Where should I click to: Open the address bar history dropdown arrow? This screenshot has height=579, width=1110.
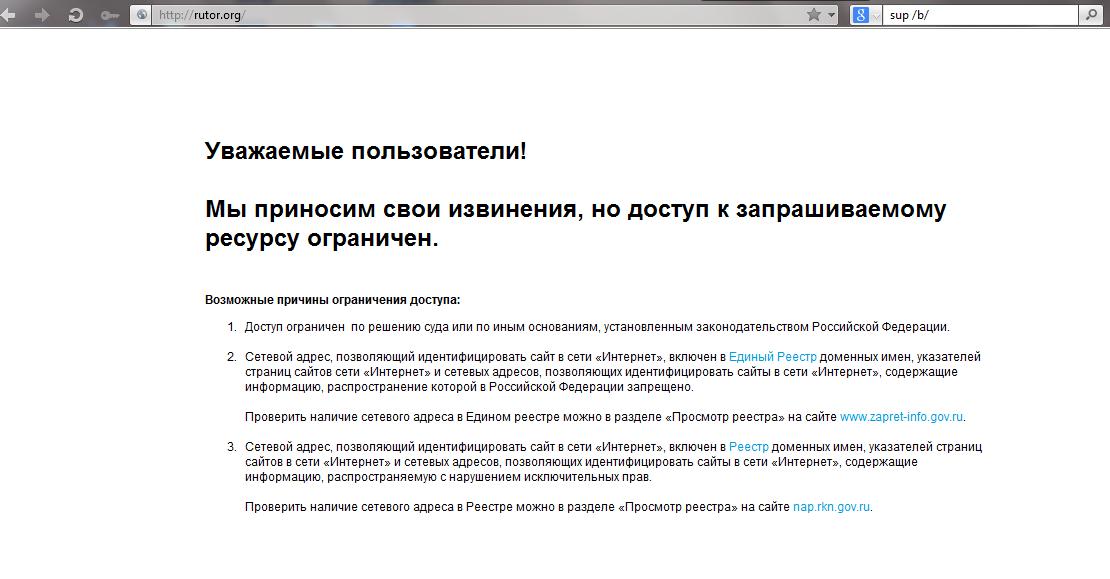tap(832, 15)
